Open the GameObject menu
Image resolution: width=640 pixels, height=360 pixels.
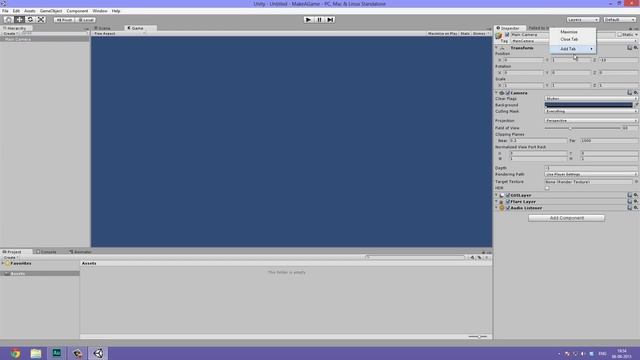tap(51, 11)
